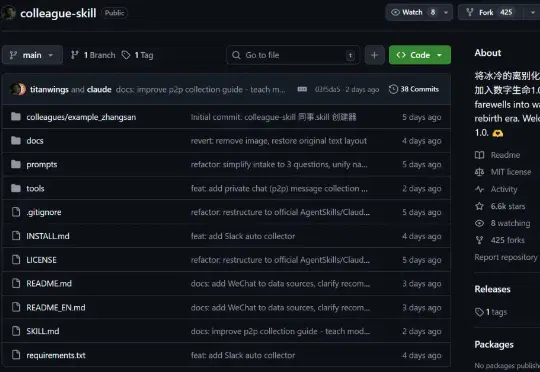Click the tools folder icon

[16, 188]
